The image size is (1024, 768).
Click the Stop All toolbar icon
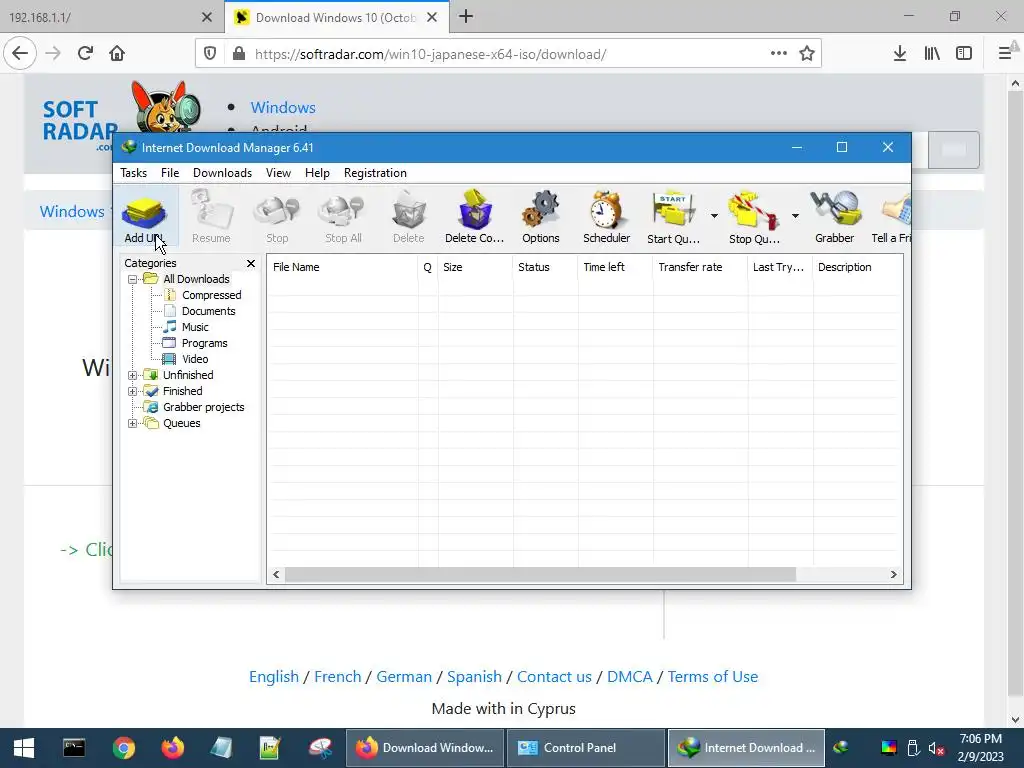point(344,218)
